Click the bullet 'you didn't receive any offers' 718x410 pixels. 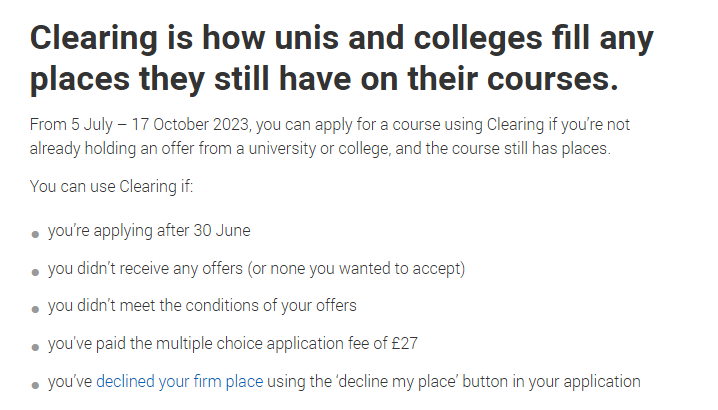tap(256, 268)
